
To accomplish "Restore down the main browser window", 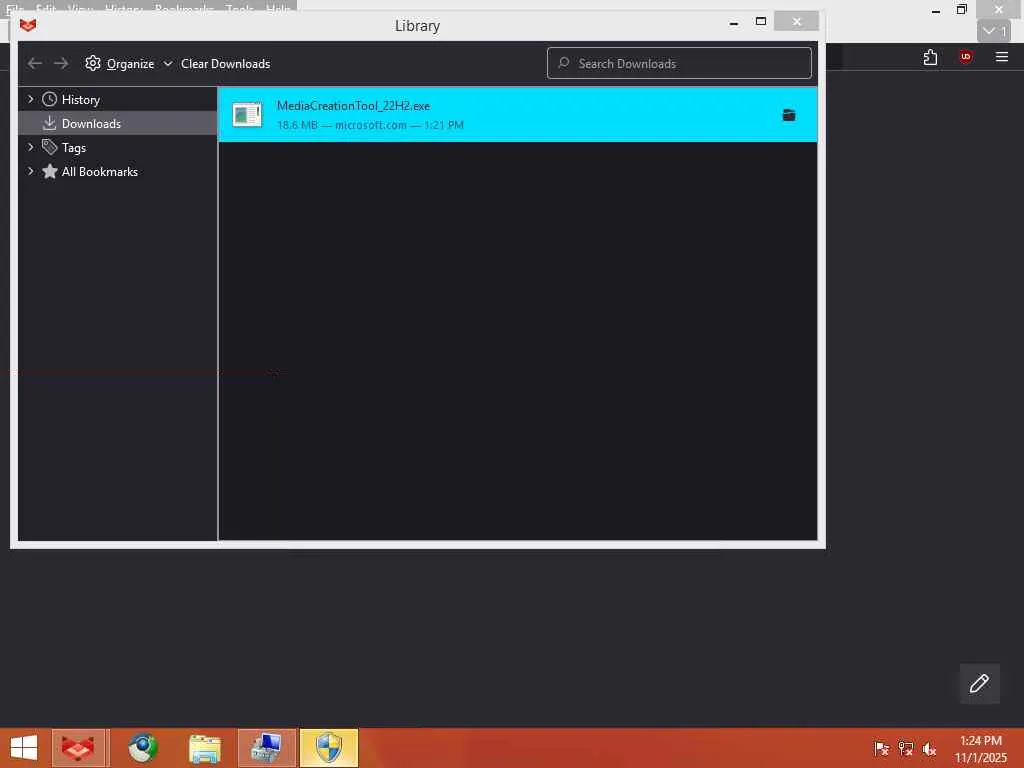I will (961, 9).
